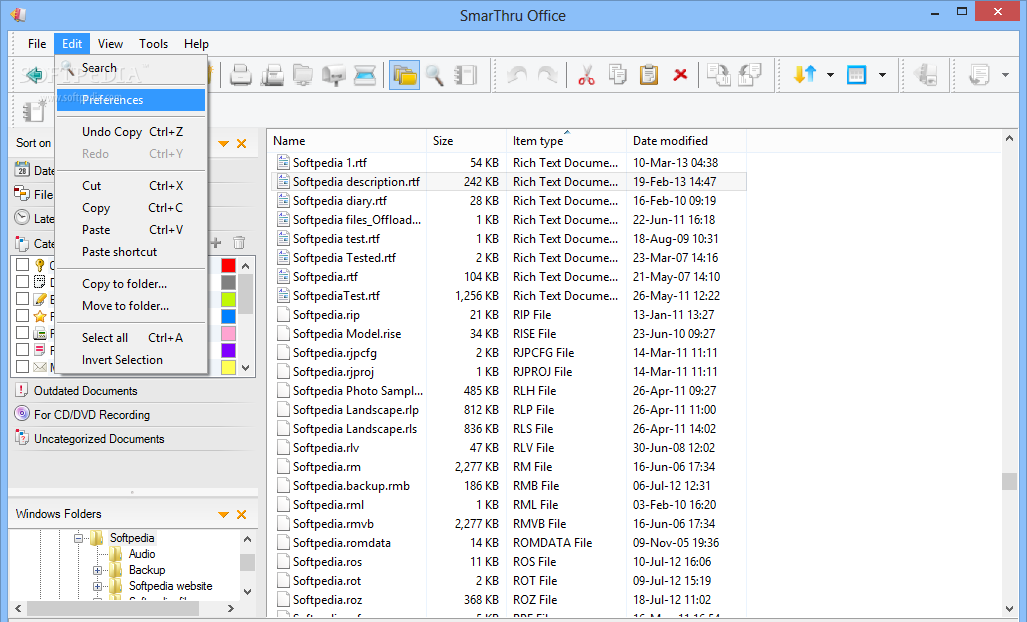
Task: Tick the checkbox next to the pencil note icon
Action: (x=22, y=299)
